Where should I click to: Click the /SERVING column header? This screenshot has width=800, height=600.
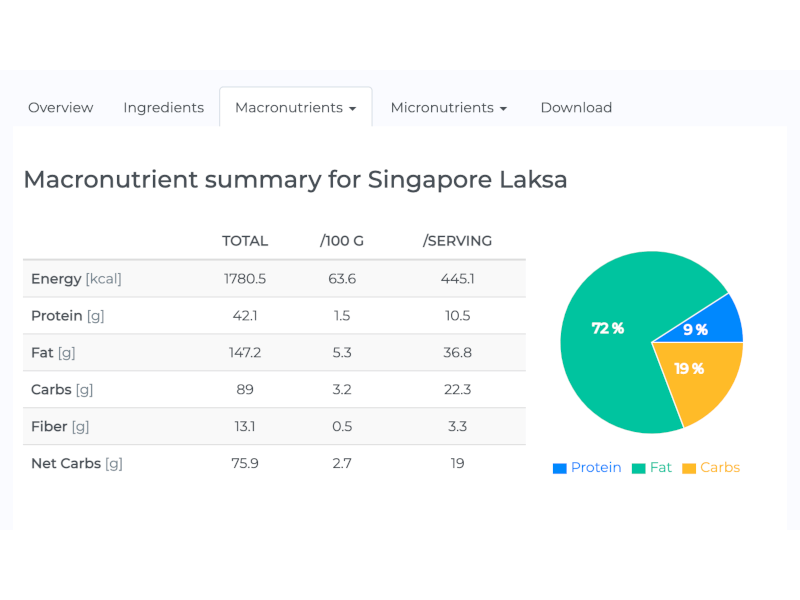[x=458, y=241]
